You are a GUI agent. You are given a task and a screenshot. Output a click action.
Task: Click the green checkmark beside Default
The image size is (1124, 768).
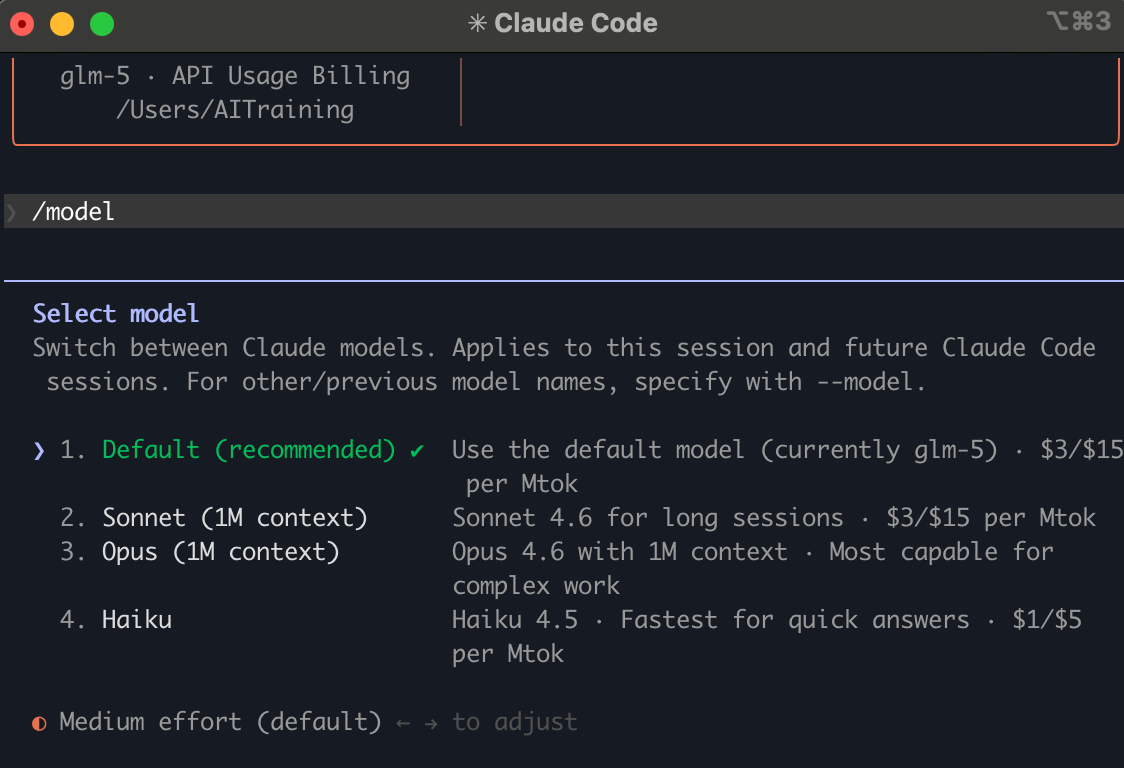pos(416,450)
